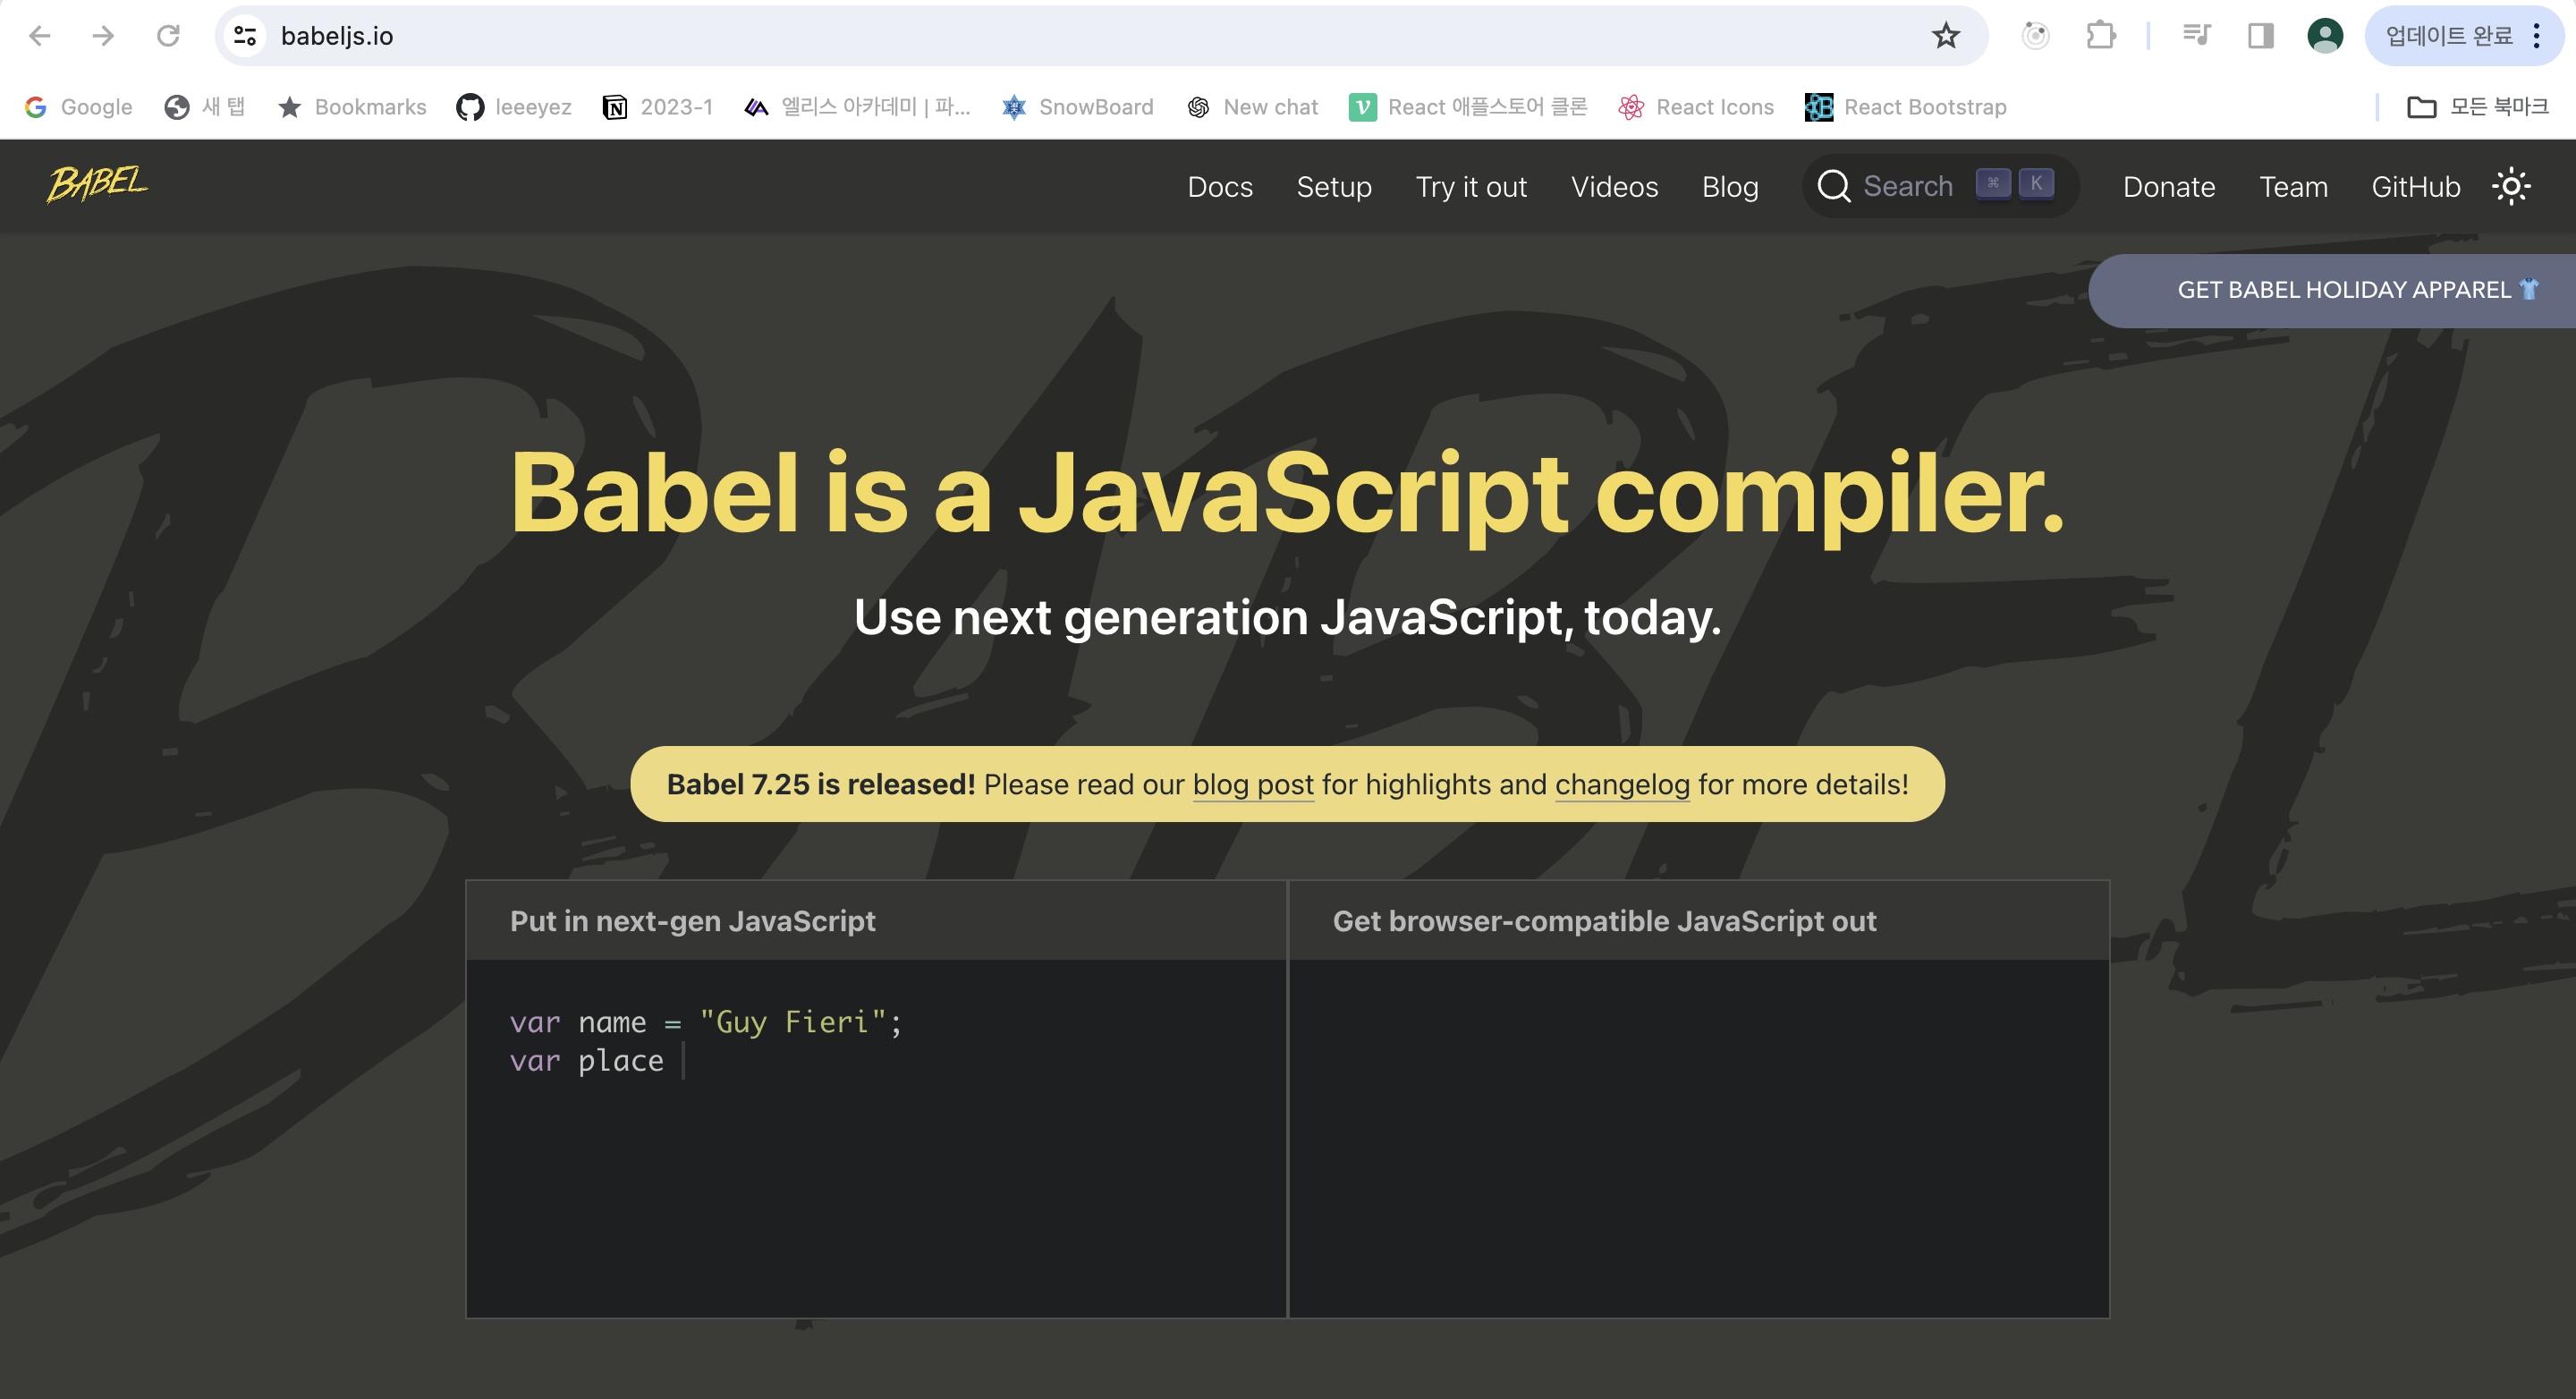The height and width of the screenshot is (1399, 2576).
Task: Click 'Get browser-compatible JavaScript out' header
Action: point(1604,921)
